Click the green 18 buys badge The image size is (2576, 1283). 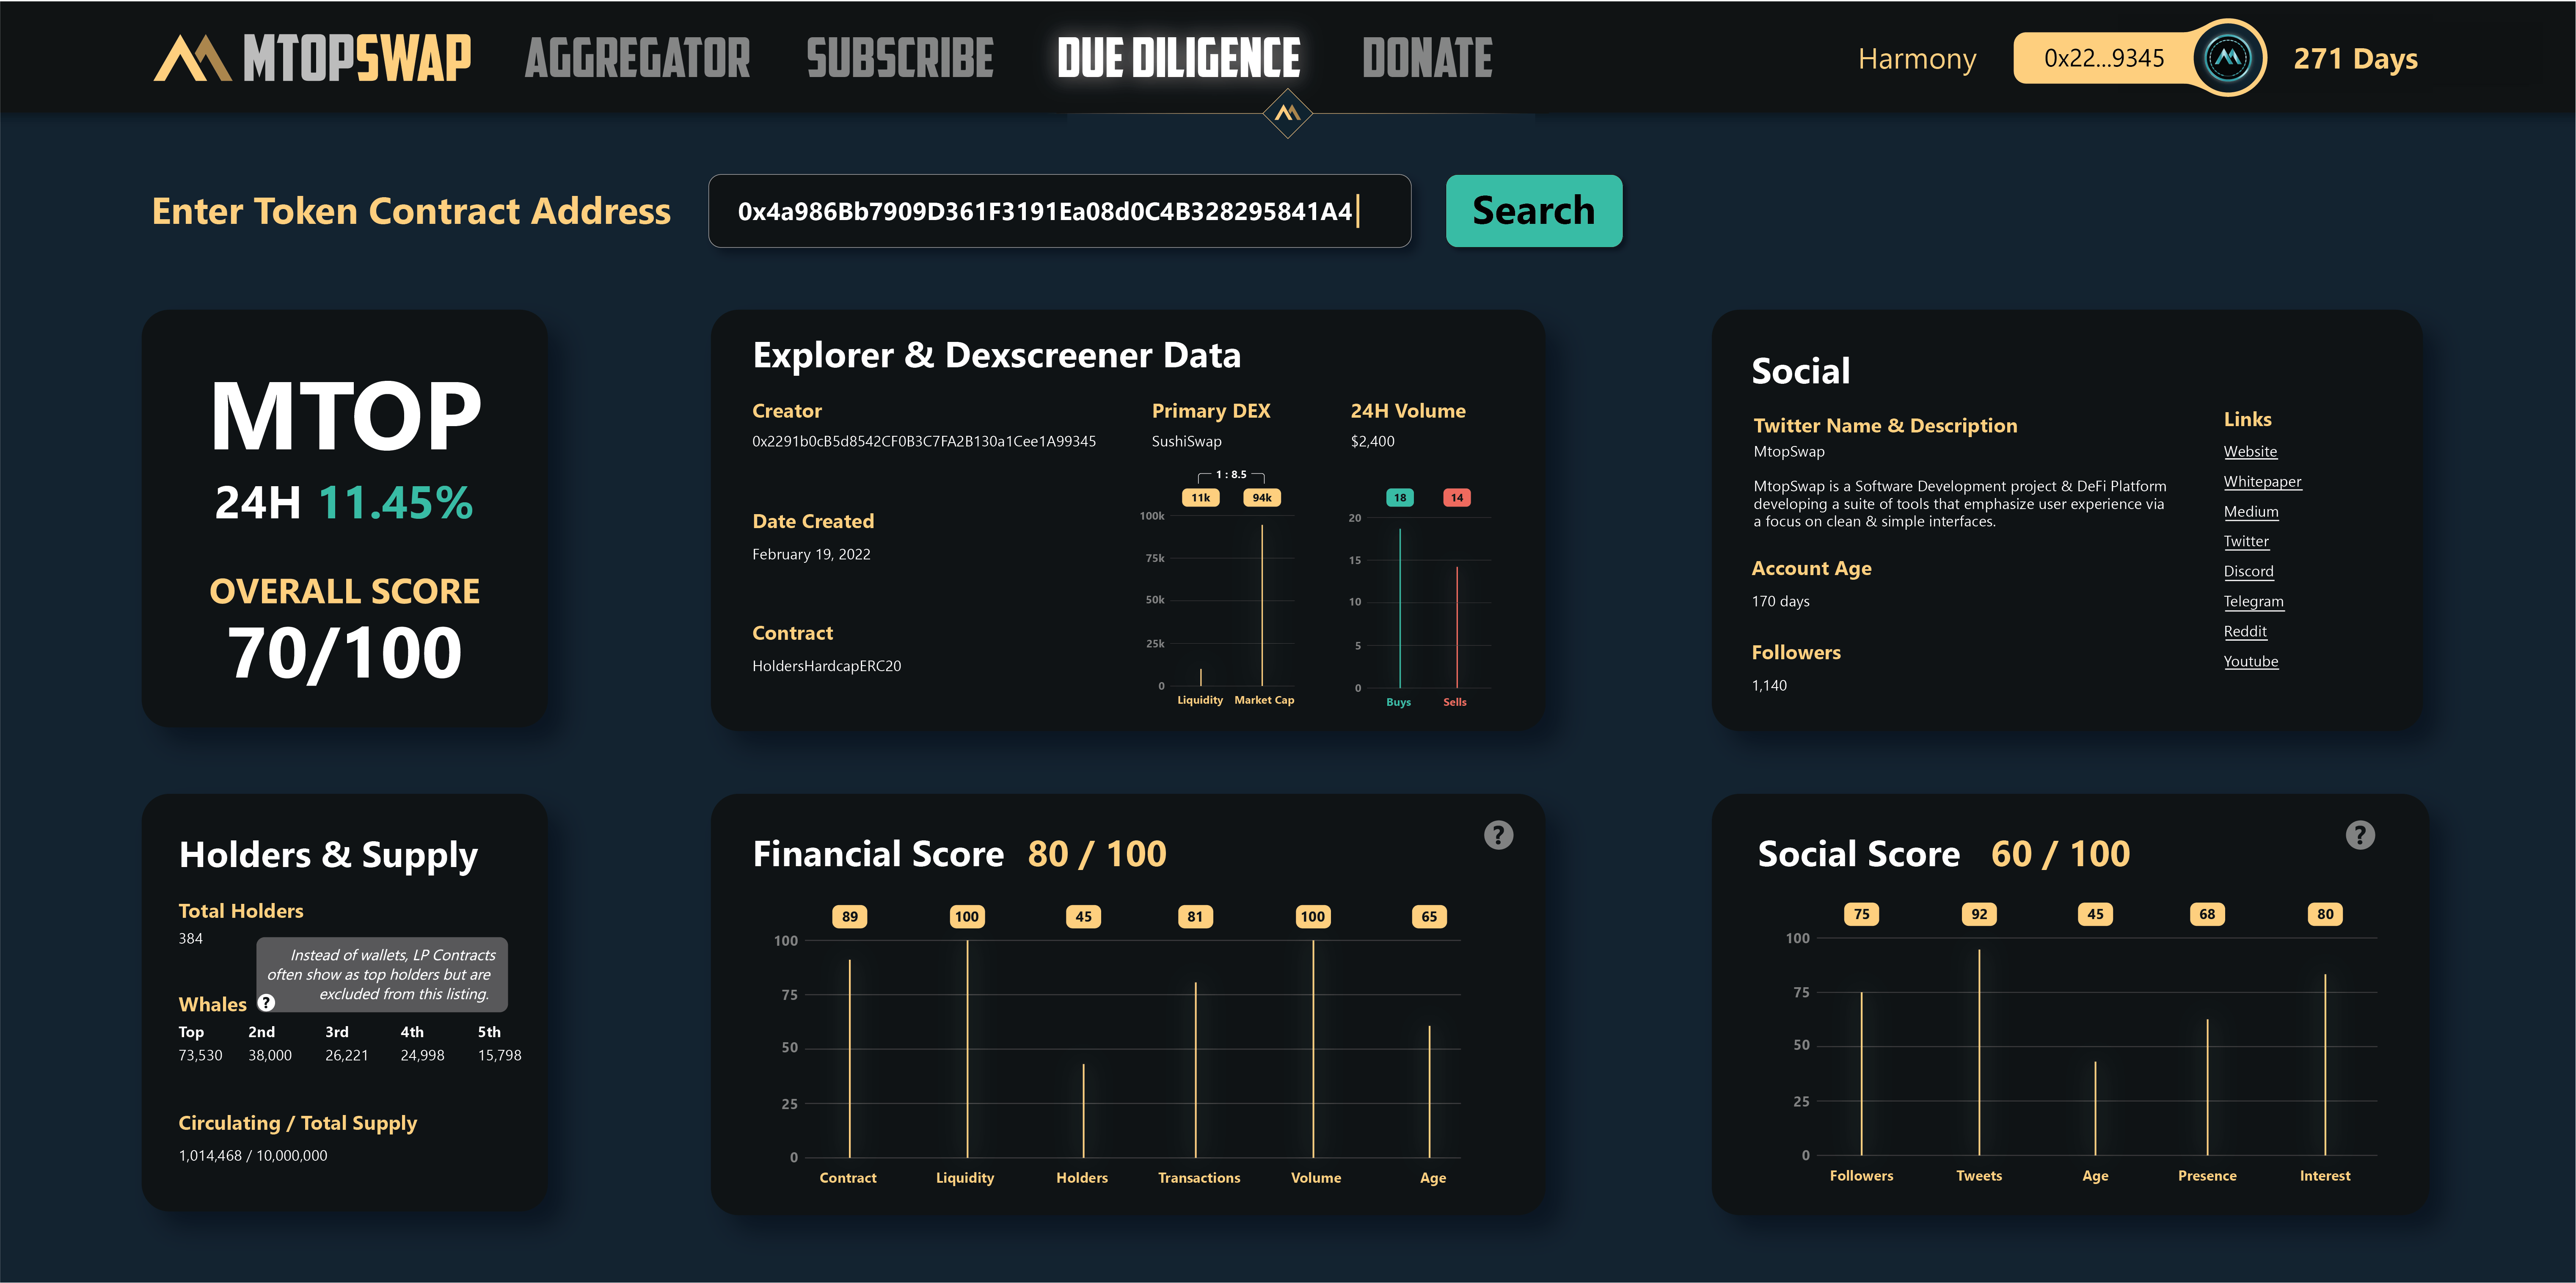[x=1400, y=497]
